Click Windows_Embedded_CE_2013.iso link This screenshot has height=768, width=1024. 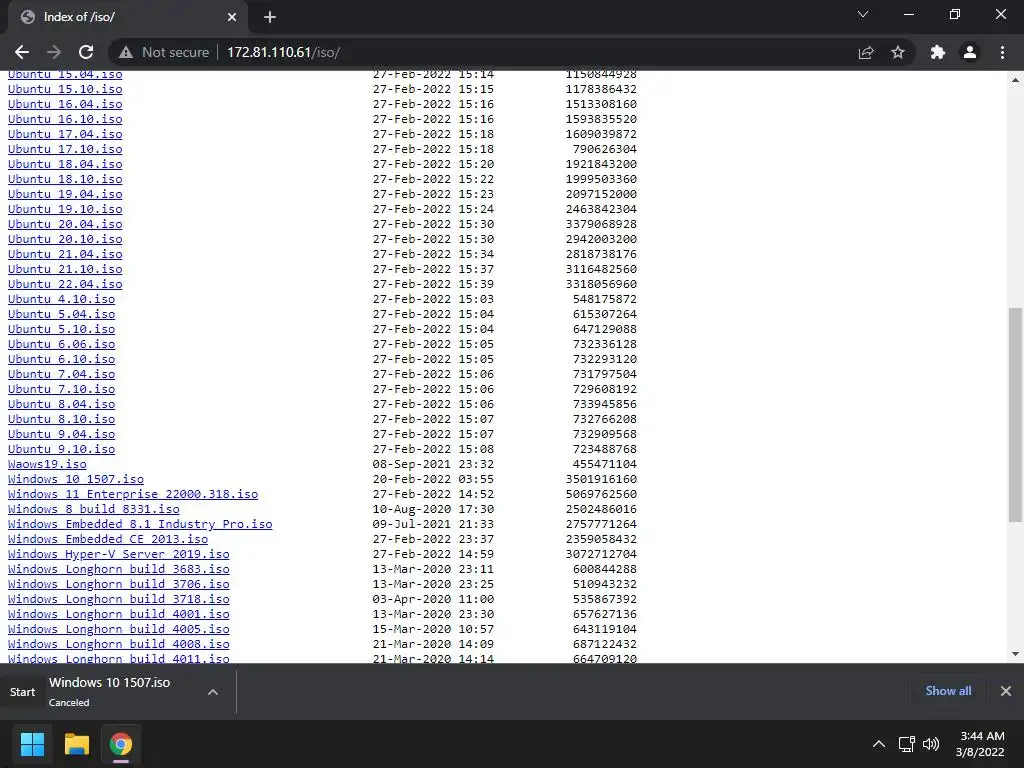(108, 539)
